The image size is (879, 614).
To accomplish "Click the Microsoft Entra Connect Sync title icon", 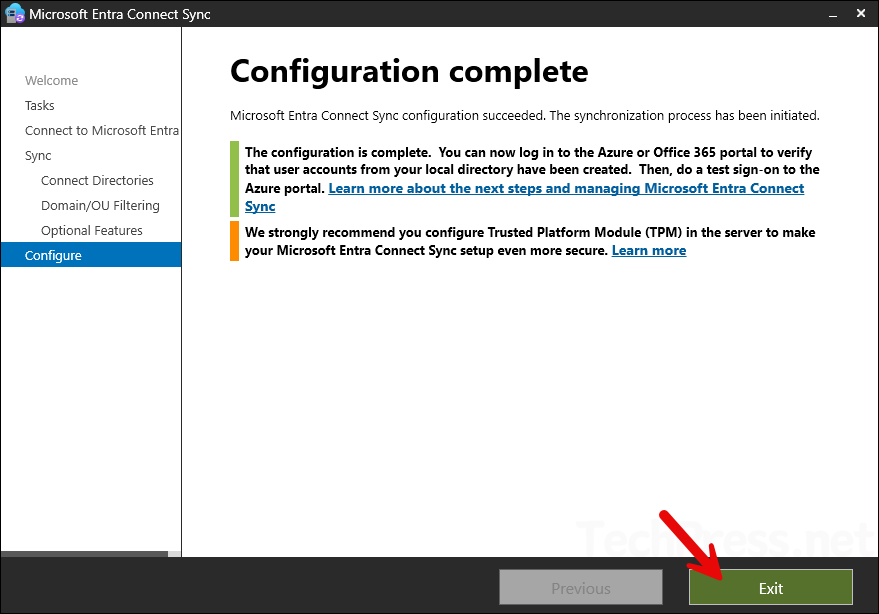I will pyautogui.click(x=15, y=13).
